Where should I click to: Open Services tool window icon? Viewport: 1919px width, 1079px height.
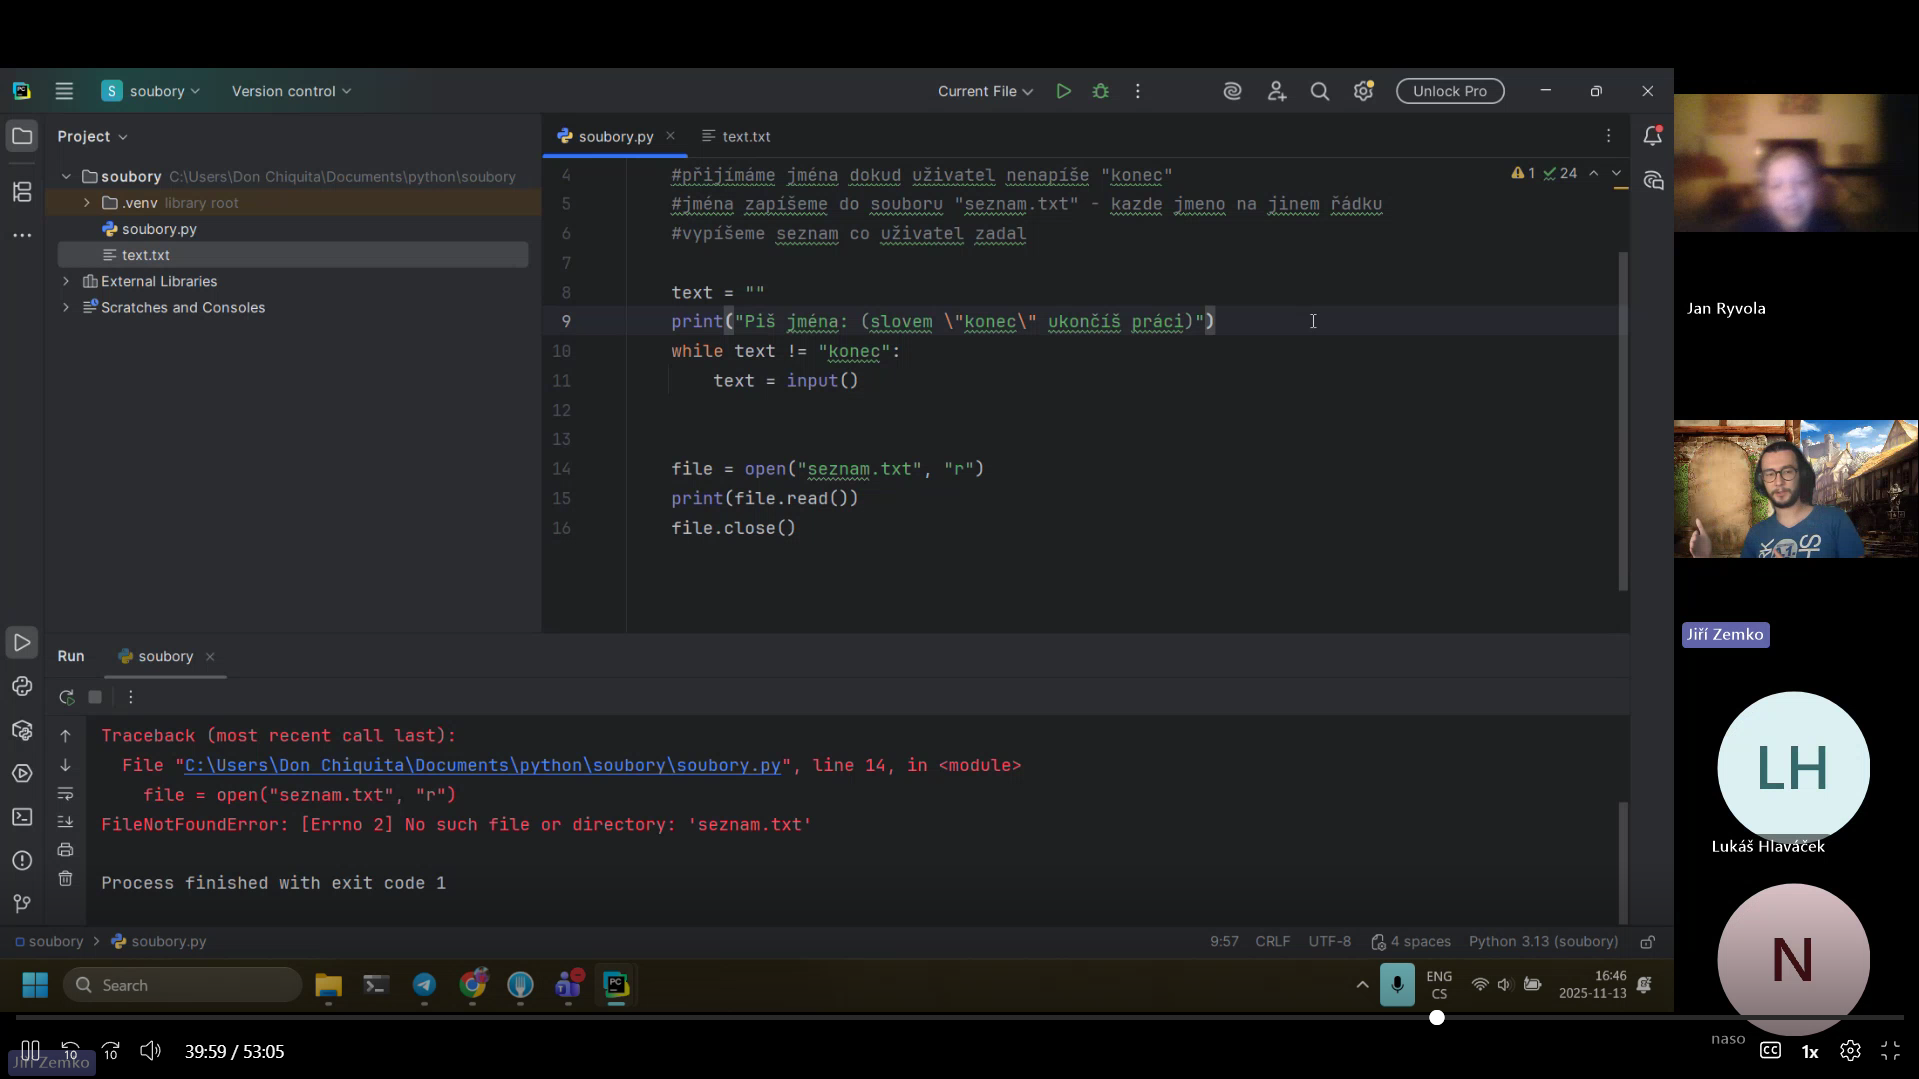[22, 773]
